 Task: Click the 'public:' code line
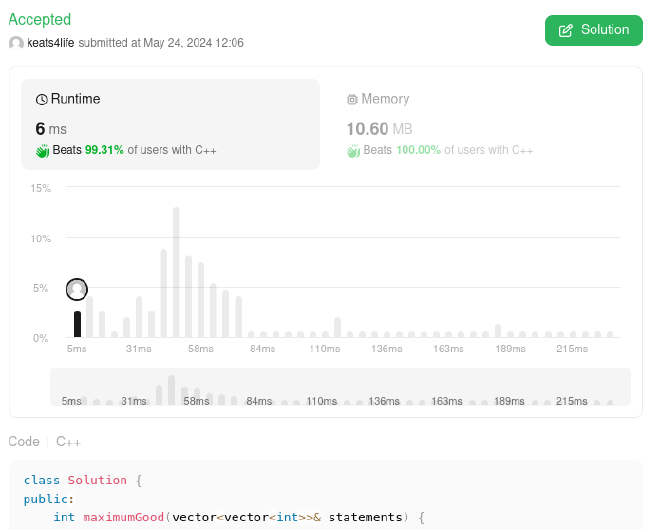[x=49, y=499]
